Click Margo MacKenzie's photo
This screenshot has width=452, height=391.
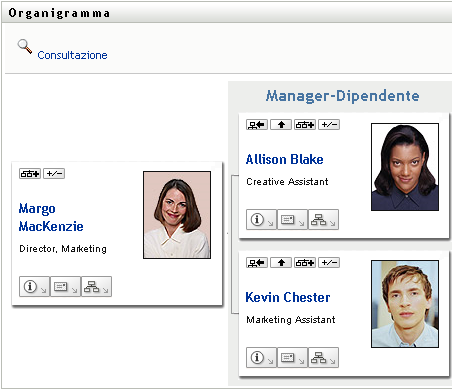177,215
